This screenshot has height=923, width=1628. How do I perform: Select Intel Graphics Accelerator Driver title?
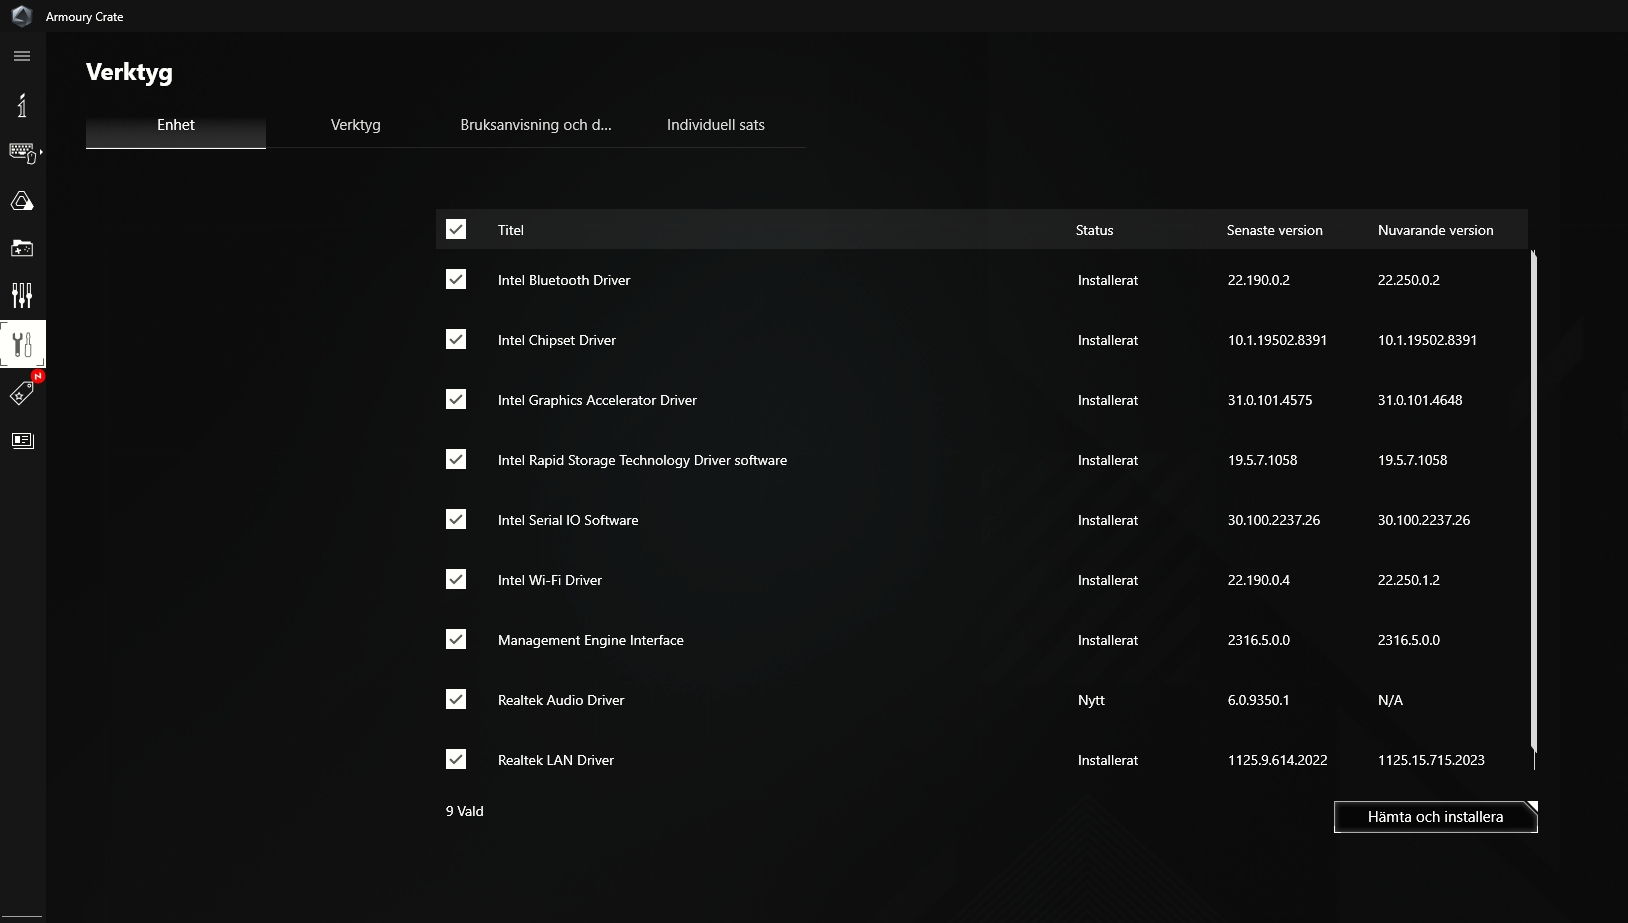tap(597, 400)
